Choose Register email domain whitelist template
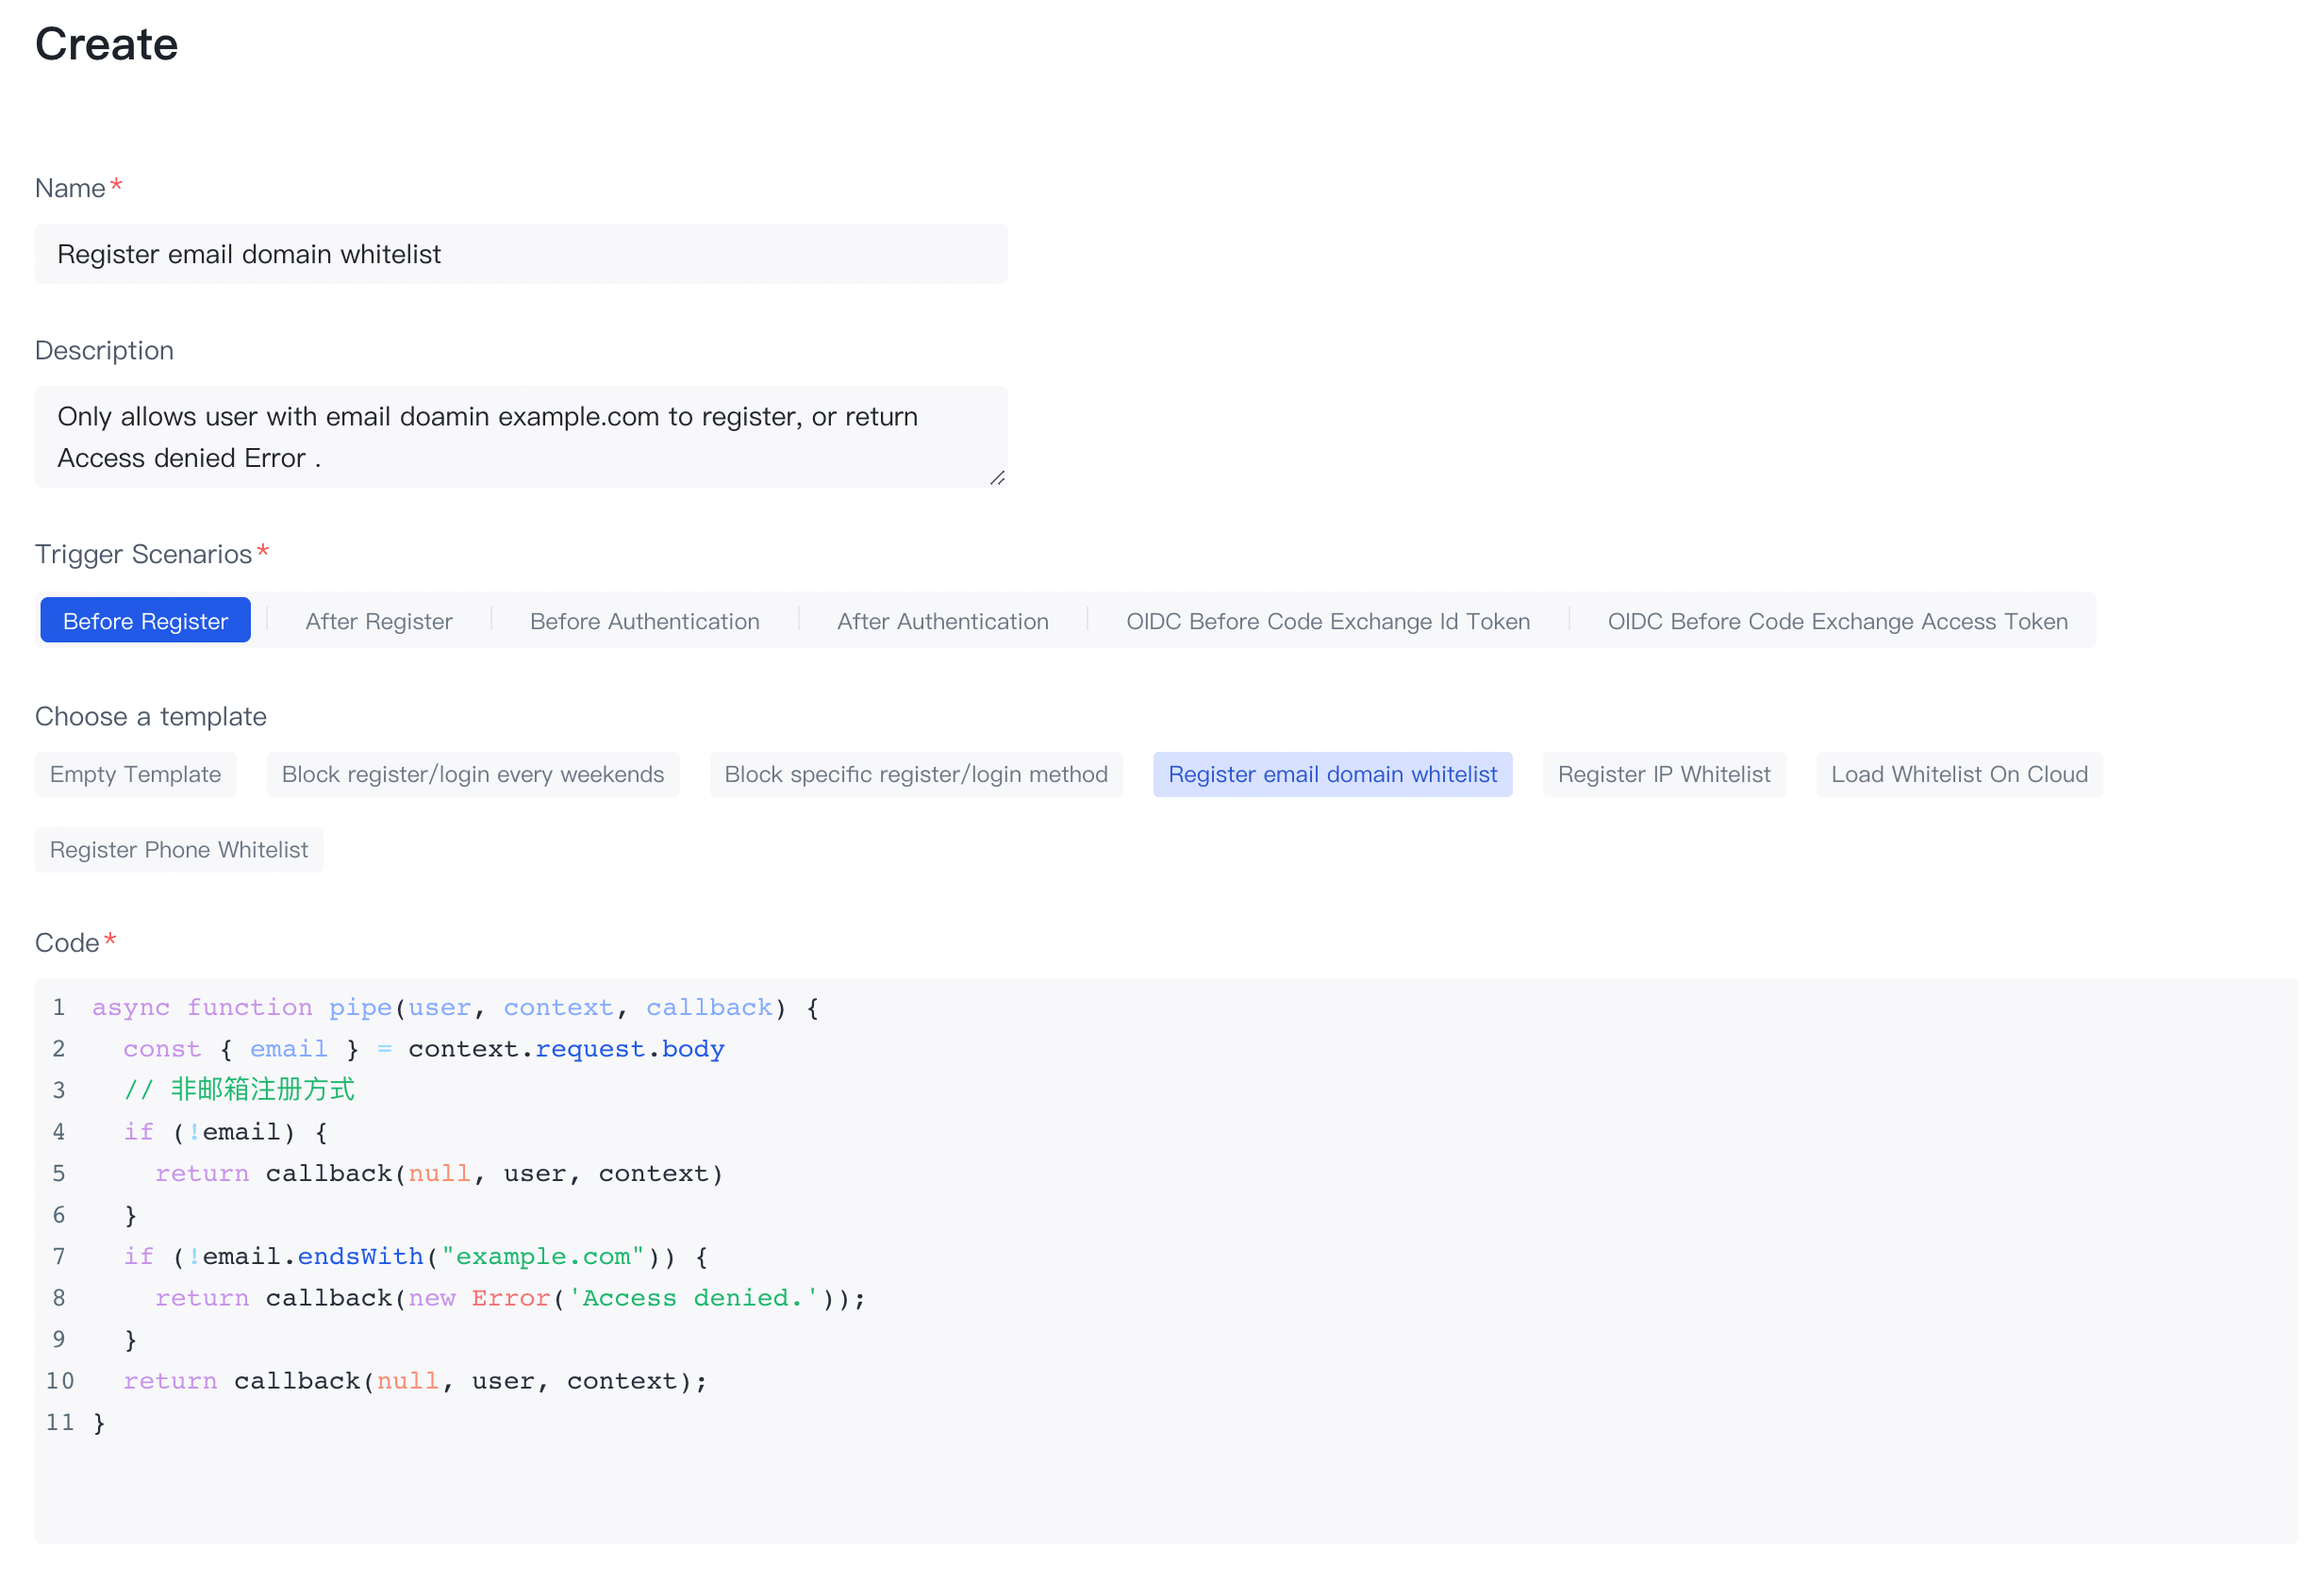Viewport: 2324px width, 1581px height. (x=1332, y=774)
